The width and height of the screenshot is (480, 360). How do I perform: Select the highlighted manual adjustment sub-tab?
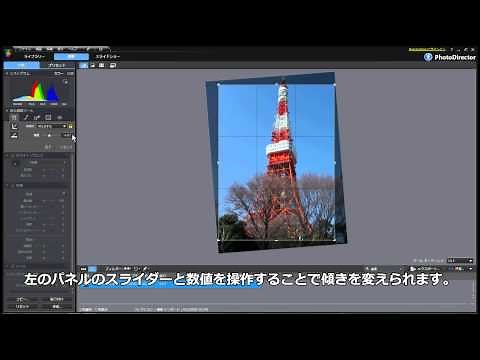(22, 66)
